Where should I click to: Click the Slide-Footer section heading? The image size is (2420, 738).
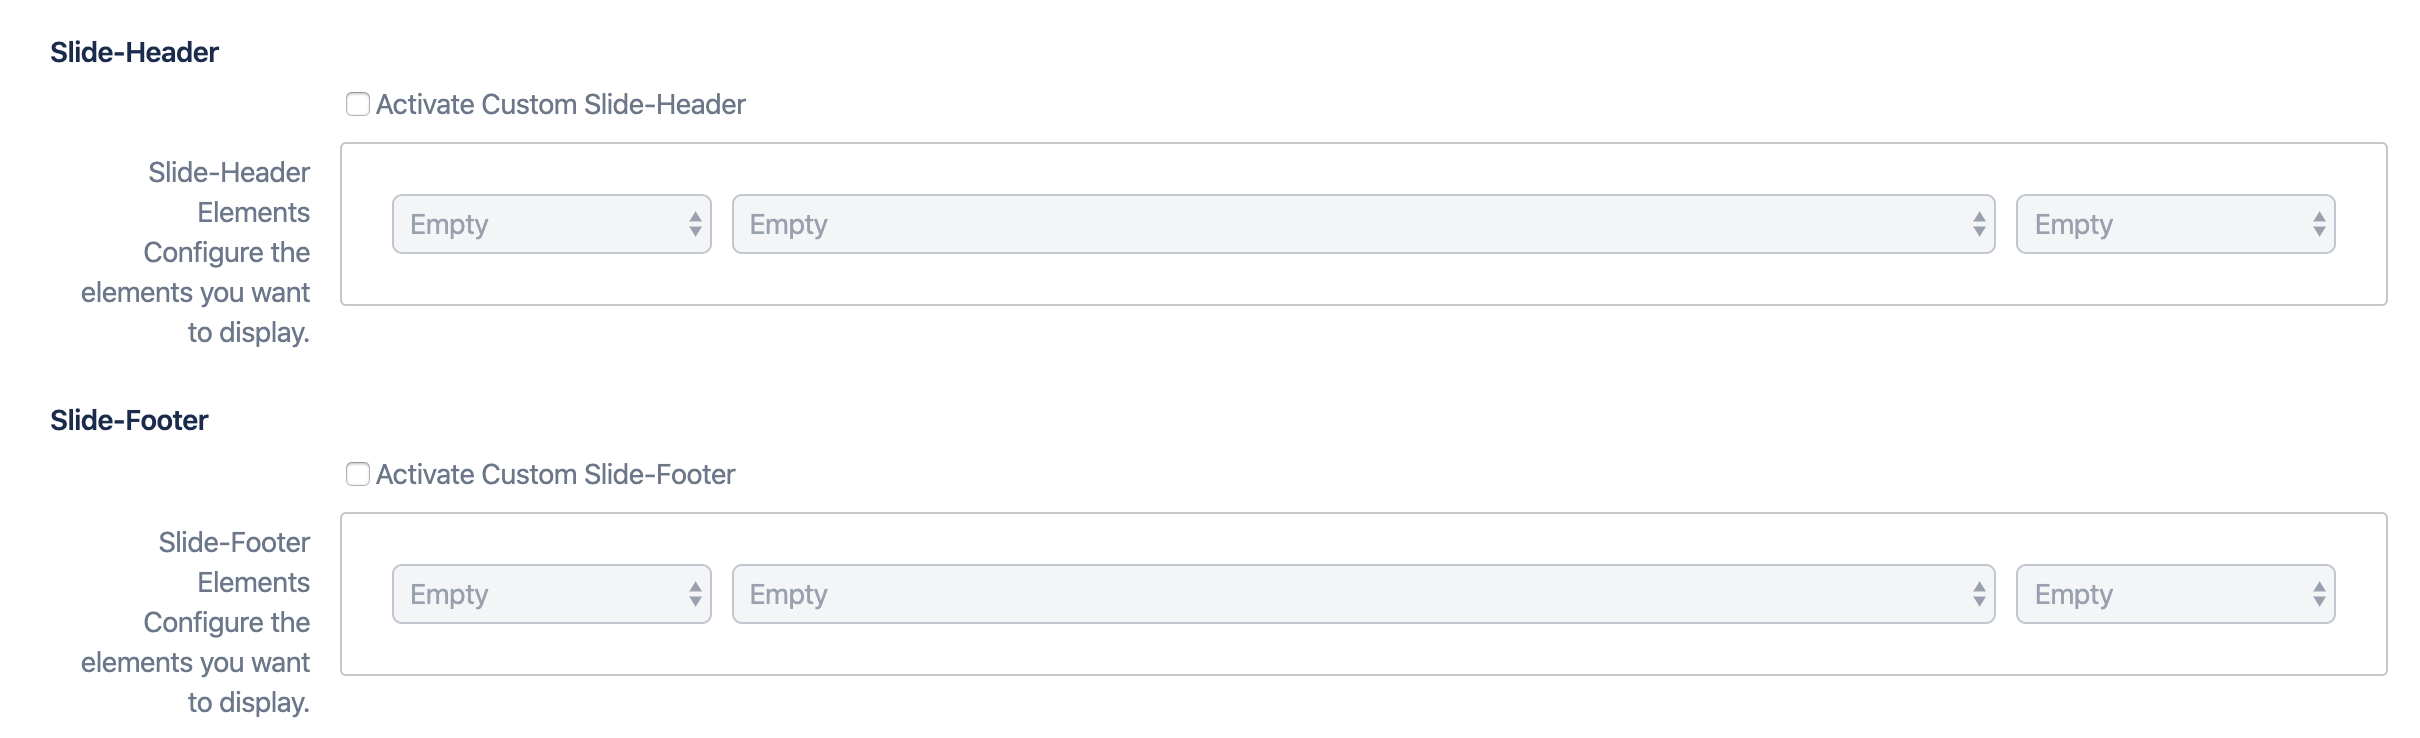click(x=128, y=419)
